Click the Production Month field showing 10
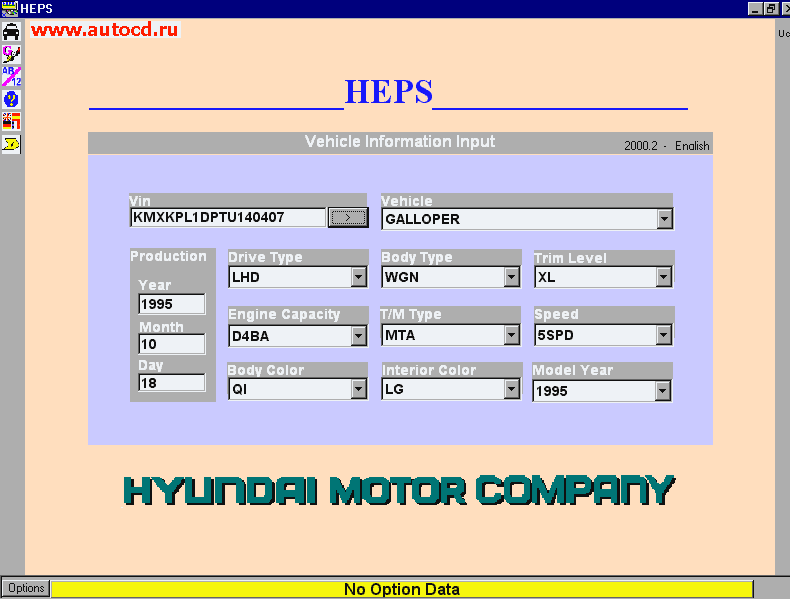 [x=172, y=344]
